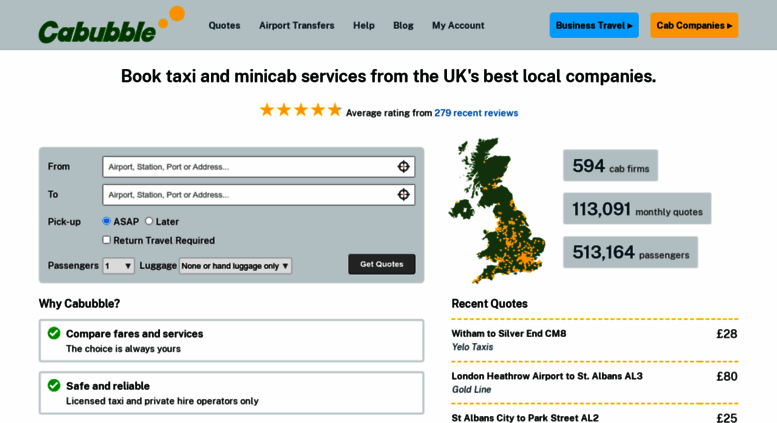Click the Witham to Silver End CM8 quote

508,333
